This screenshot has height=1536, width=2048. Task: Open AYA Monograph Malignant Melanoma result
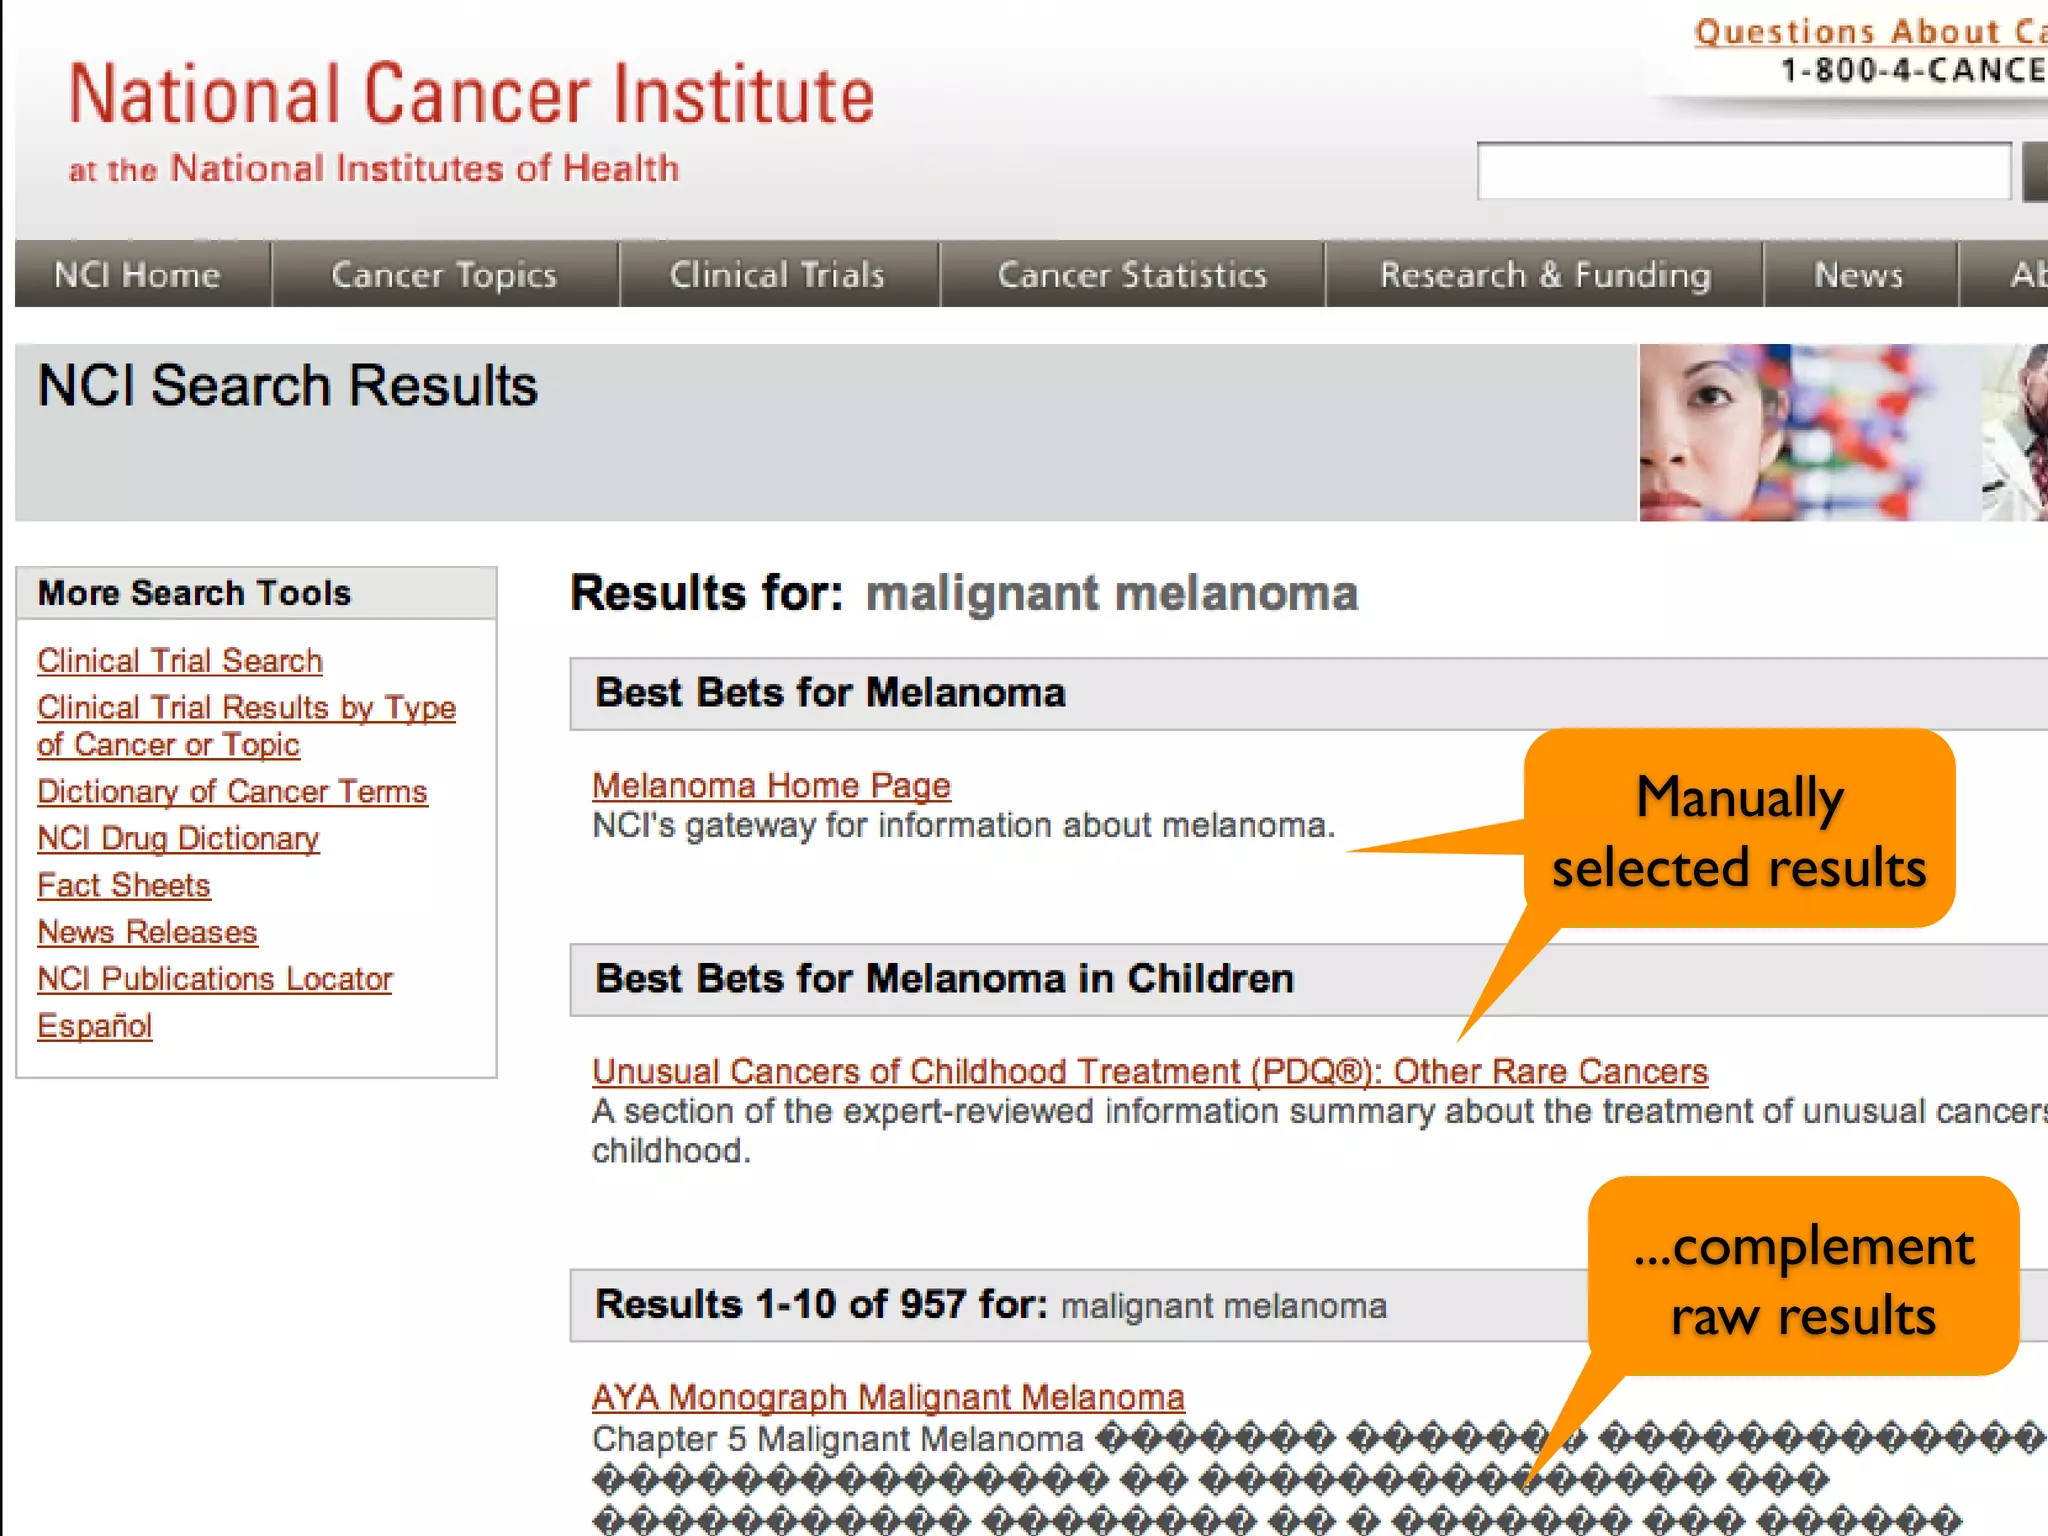(888, 1397)
